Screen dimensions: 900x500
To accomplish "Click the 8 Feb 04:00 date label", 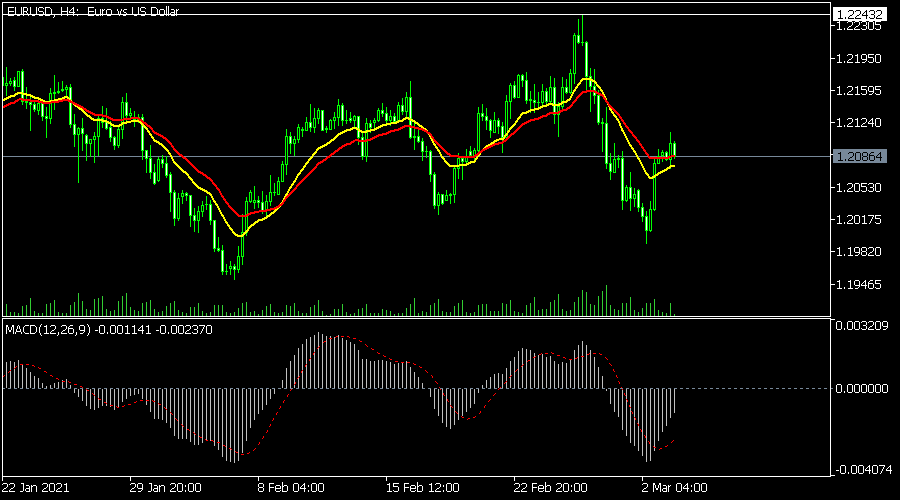I will coord(291,488).
